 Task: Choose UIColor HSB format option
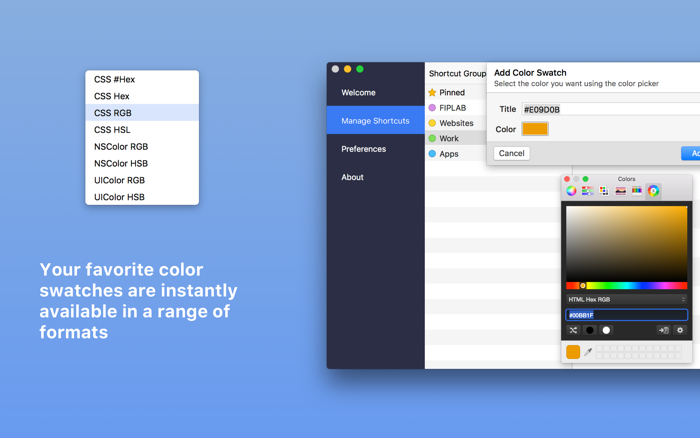click(x=142, y=197)
